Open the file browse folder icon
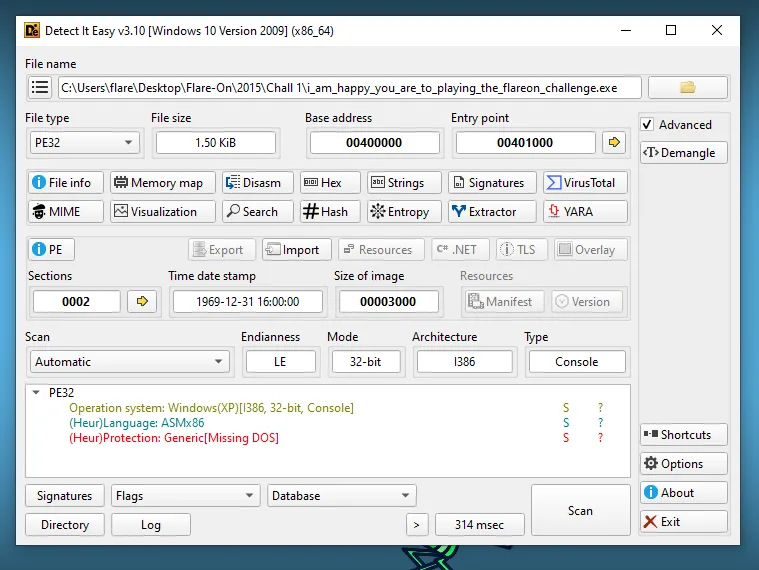 tap(687, 88)
